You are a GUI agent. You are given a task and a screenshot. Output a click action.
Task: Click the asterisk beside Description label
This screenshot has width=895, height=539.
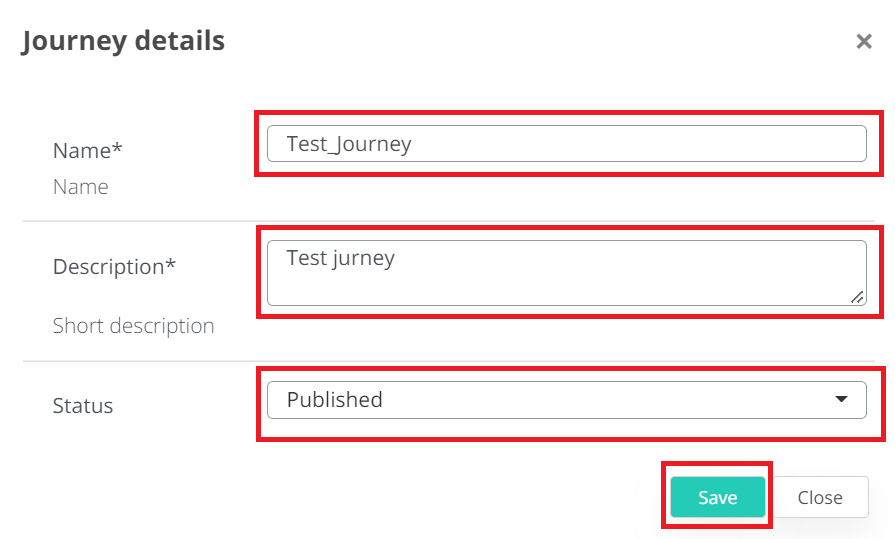(170, 265)
